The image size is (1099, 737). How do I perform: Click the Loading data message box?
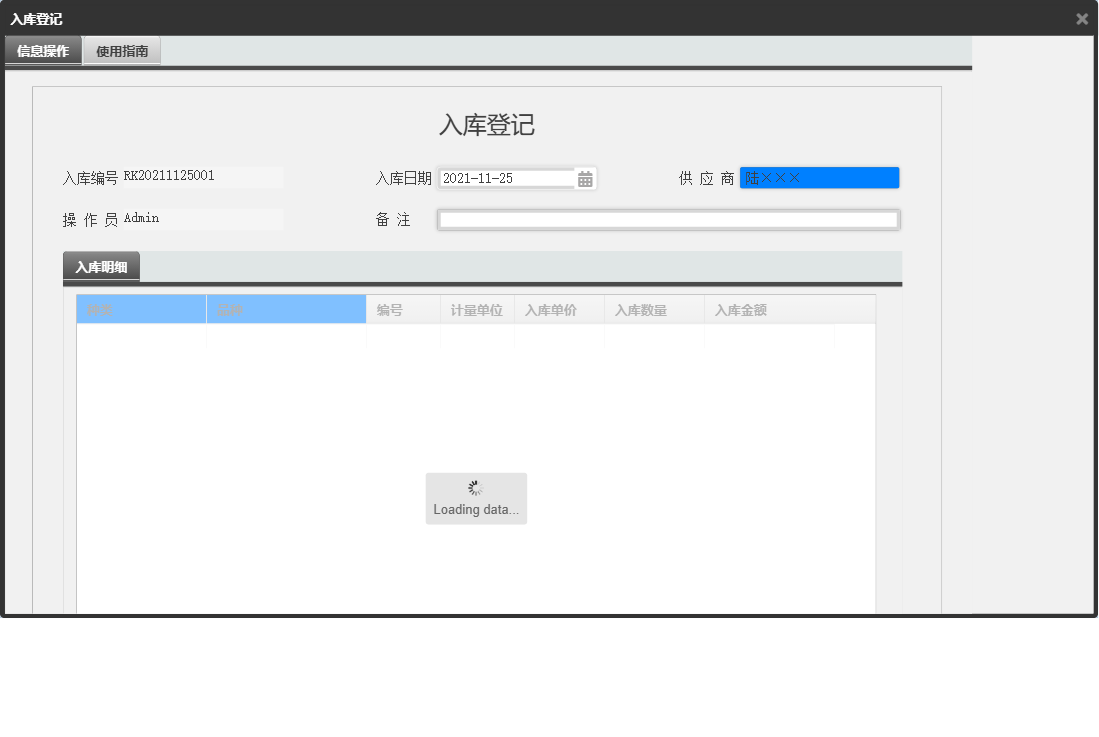pyautogui.click(x=476, y=498)
